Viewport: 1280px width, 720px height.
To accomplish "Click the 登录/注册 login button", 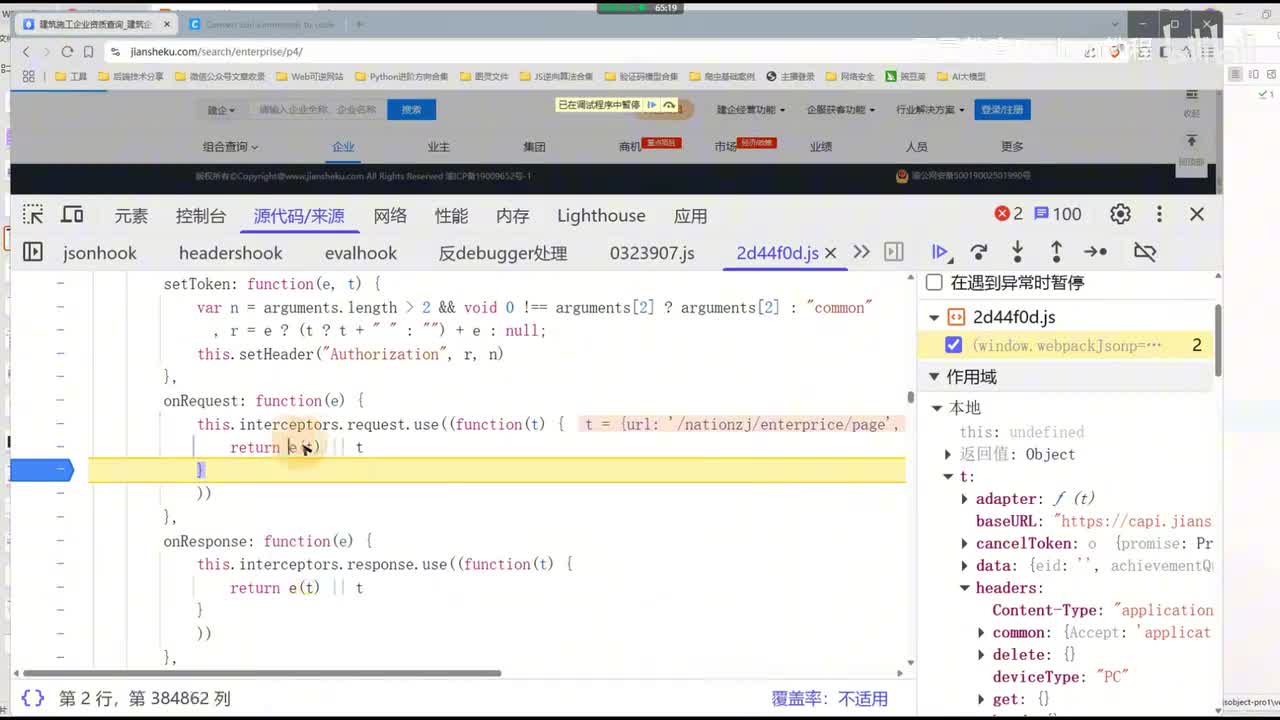I will click(x=1002, y=110).
